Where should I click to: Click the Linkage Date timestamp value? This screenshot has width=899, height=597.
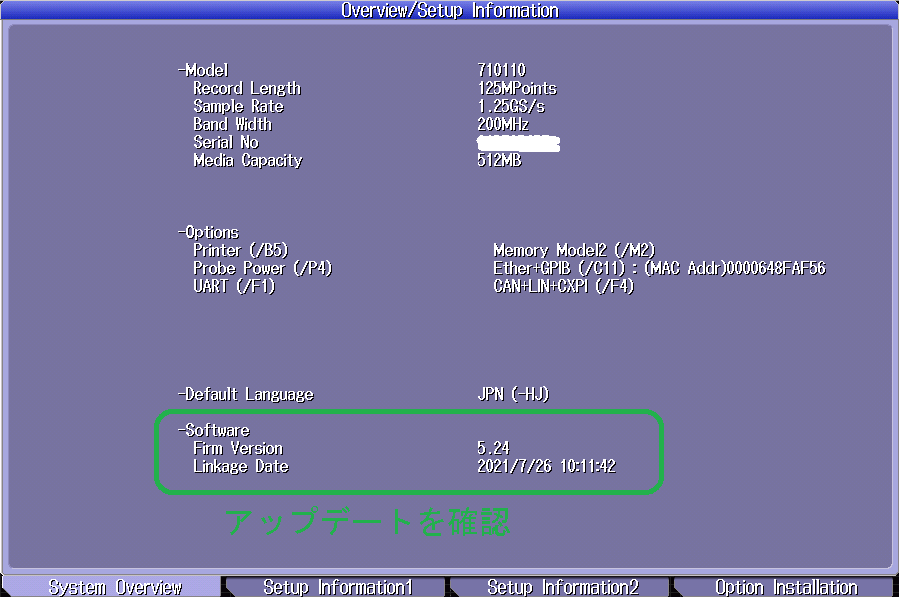(x=546, y=466)
